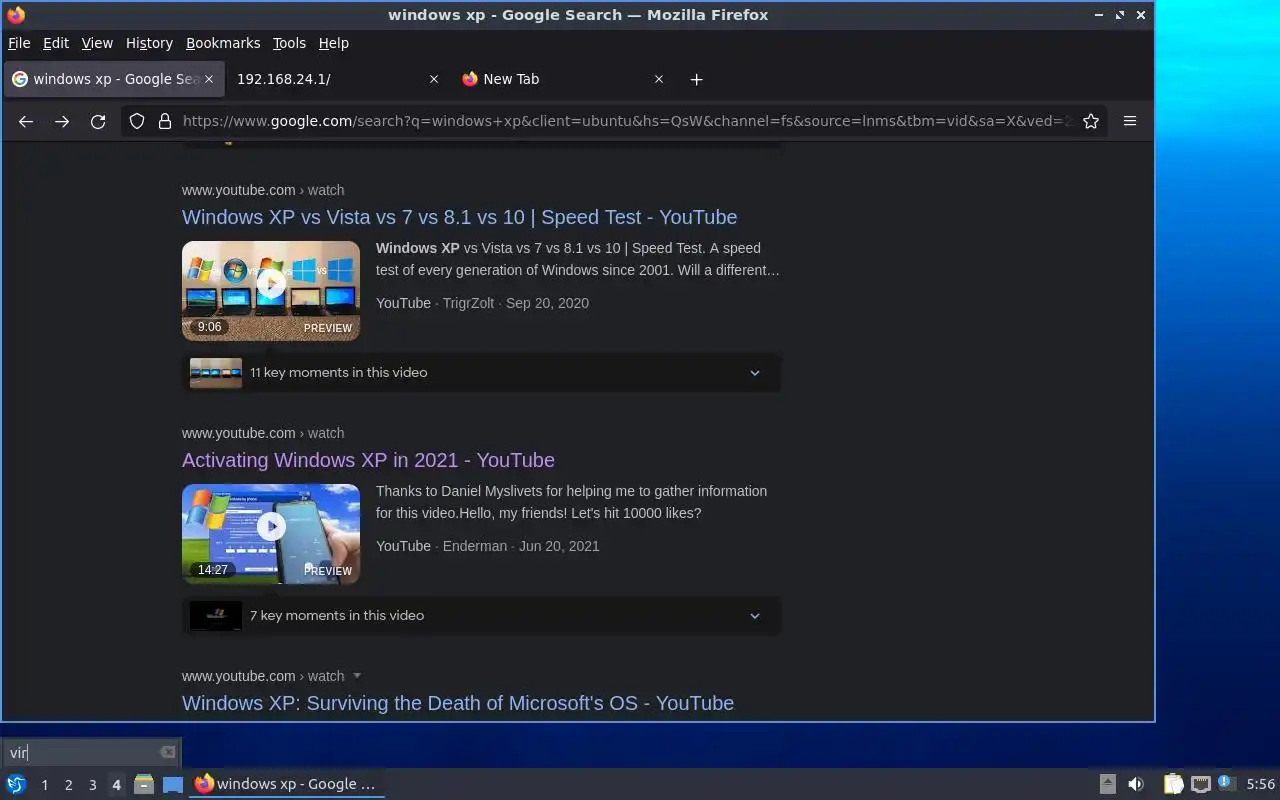Close the New Tab tab
This screenshot has height=800, width=1280.
(658, 79)
